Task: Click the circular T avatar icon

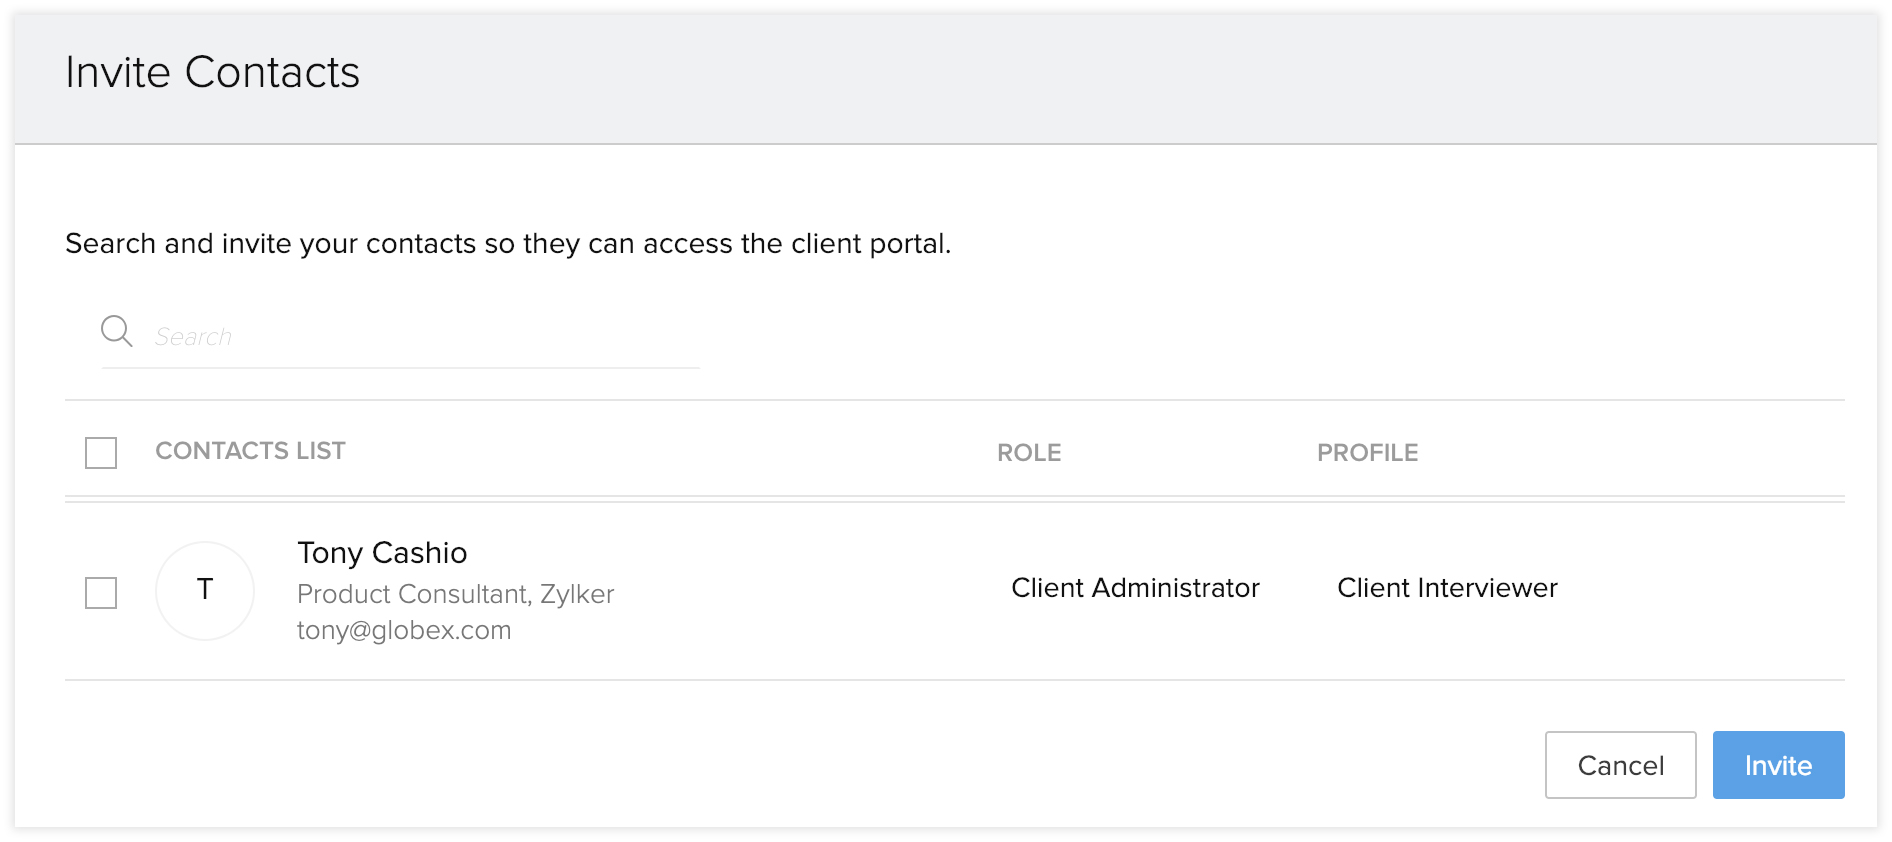Action: pyautogui.click(x=205, y=591)
